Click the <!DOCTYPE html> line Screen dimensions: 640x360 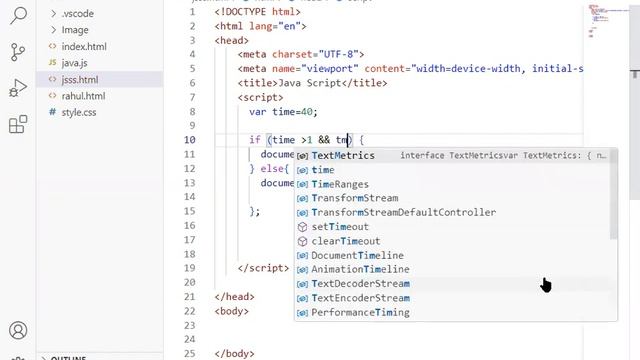(x=258, y=12)
